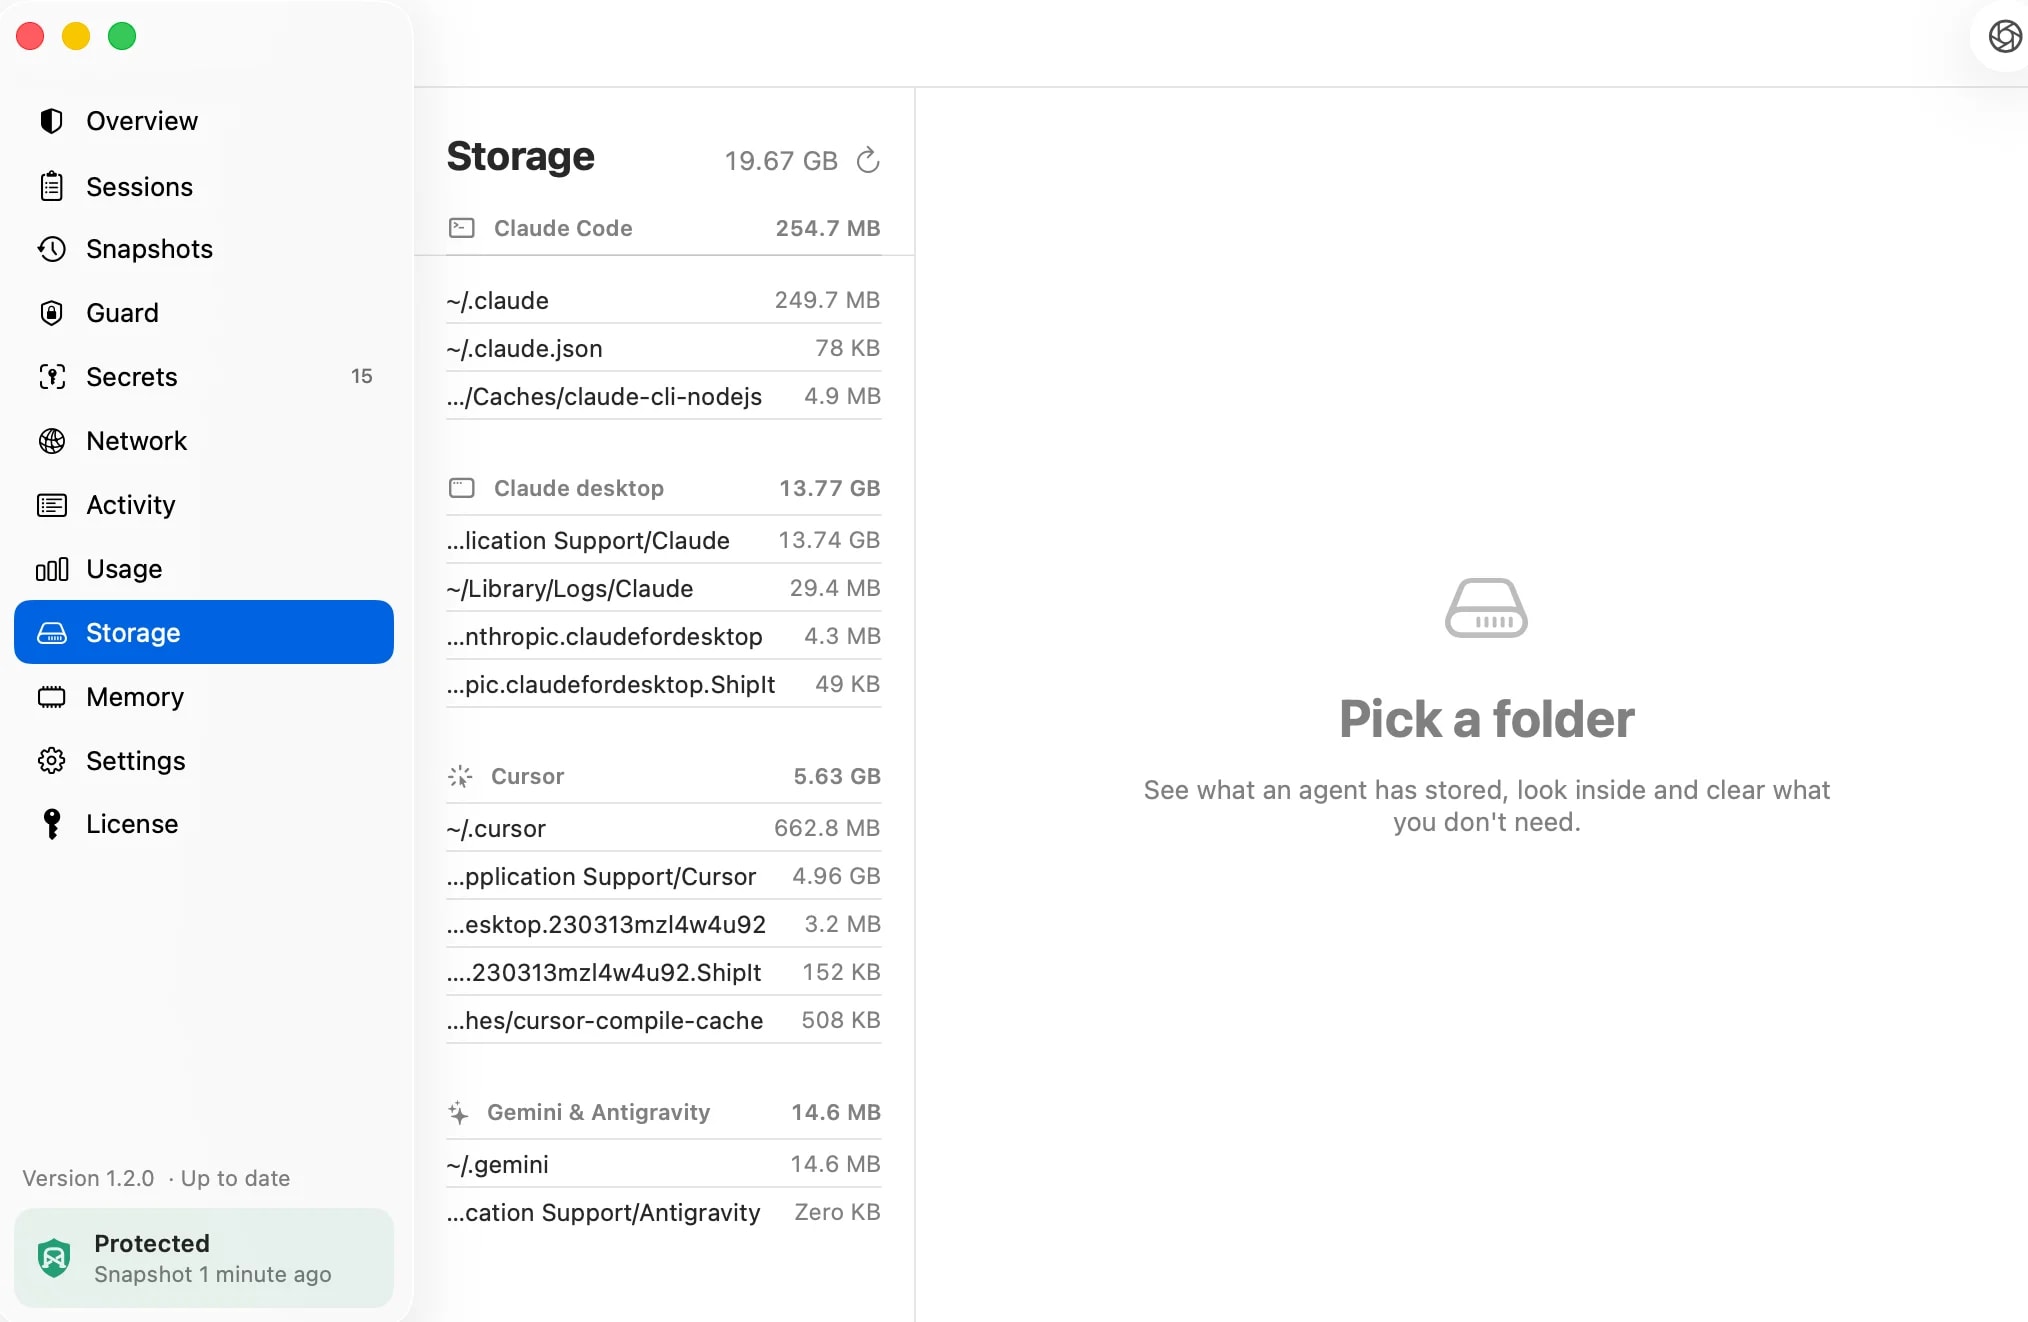
Task: Click the Cursor sparkle group icon
Action: pyautogui.click(x=459, y=776)
